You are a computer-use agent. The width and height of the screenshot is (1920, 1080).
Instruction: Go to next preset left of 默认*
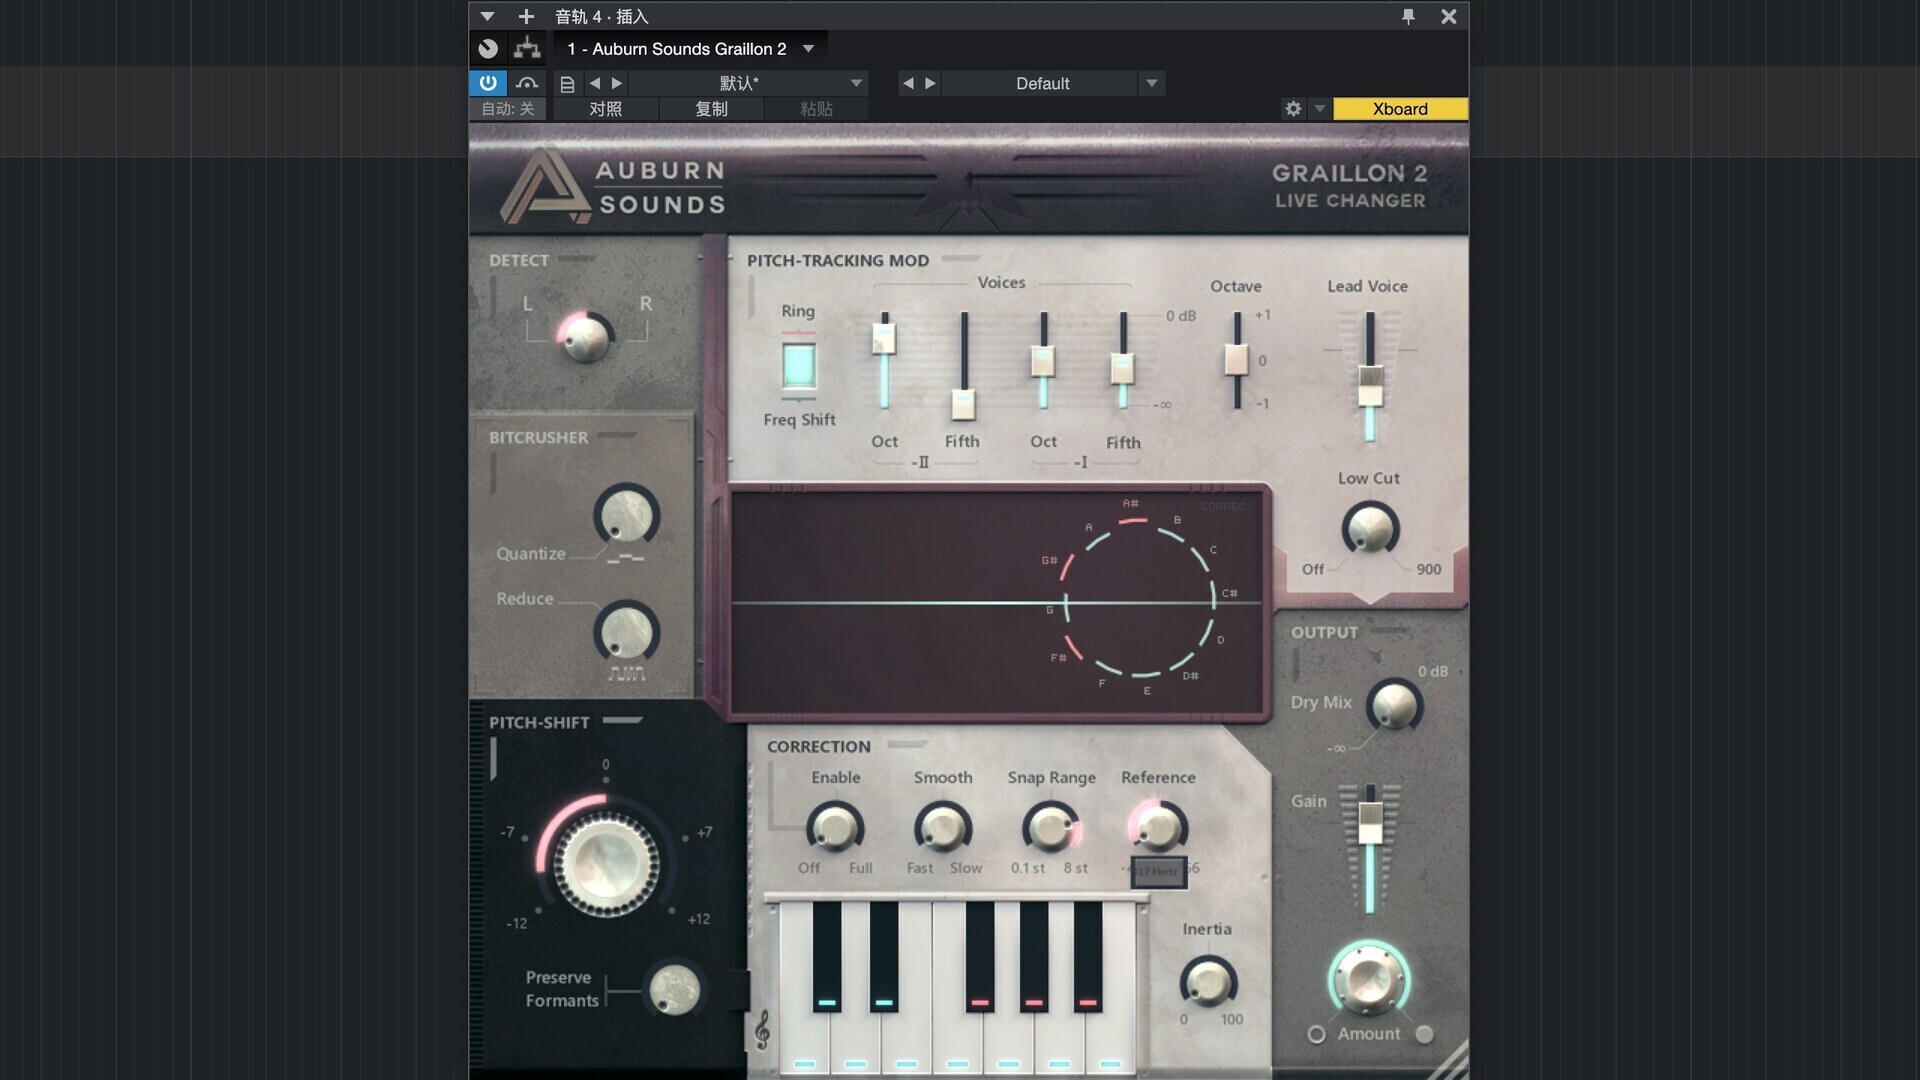pos(617,83)
